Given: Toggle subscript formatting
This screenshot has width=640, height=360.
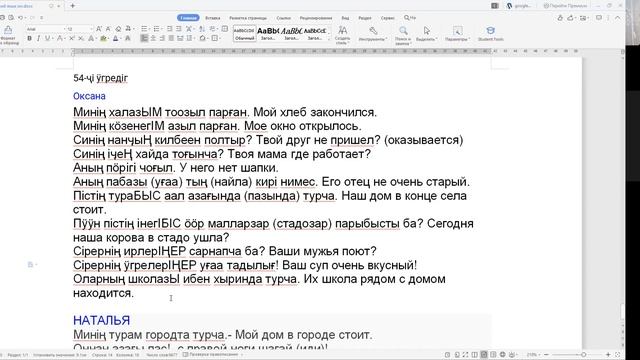Looking at the screenshot, I should pyautogui.click(x=81, y=38).
